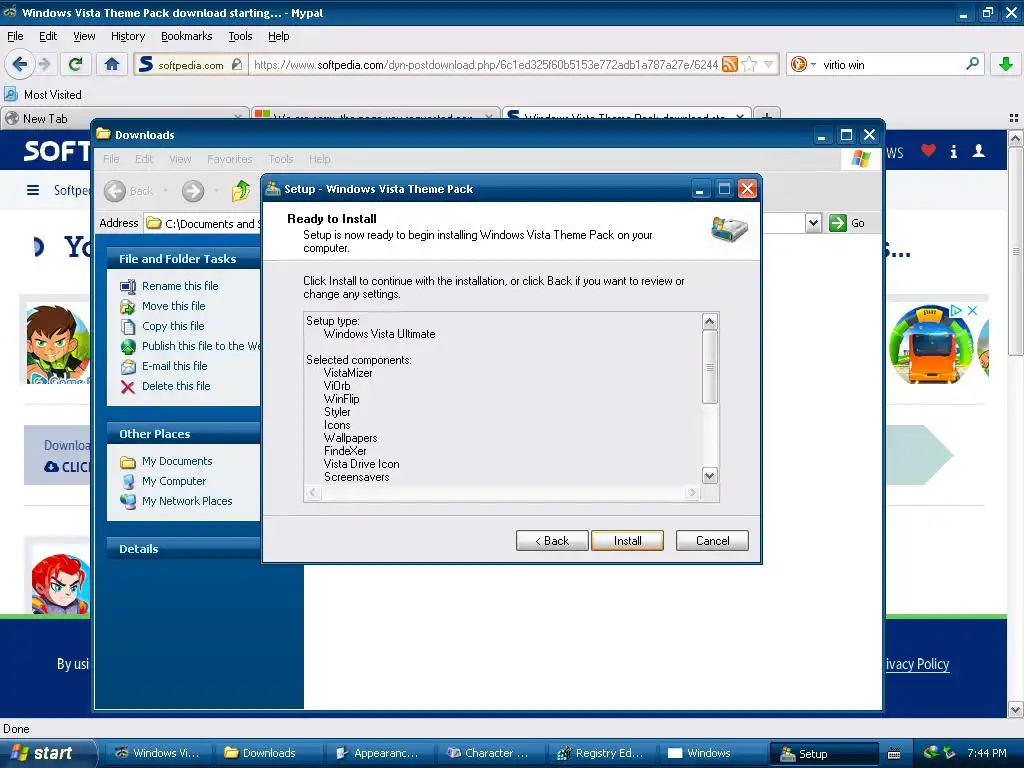Click the user account icon on Softpedia

[x=978, y=151]
